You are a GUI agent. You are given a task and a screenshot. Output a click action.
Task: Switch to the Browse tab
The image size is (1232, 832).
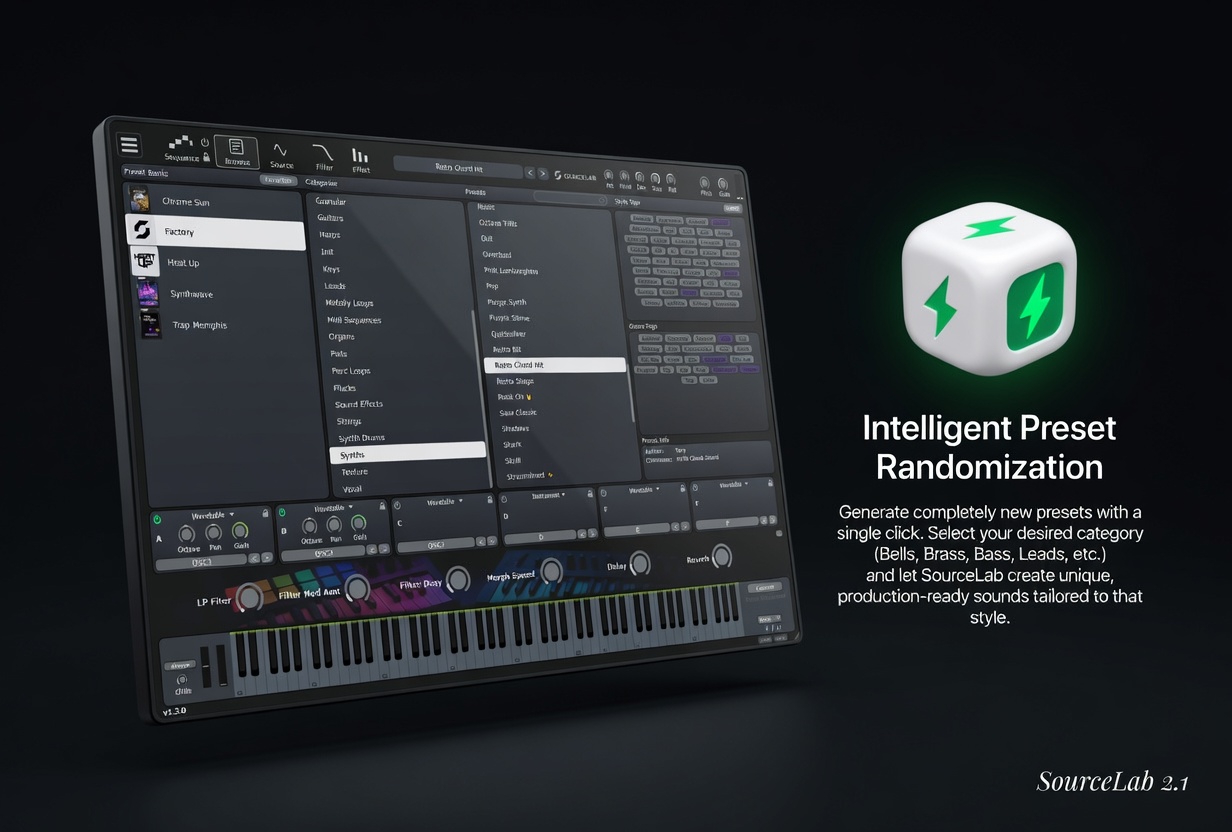click(x=237, y=152)
